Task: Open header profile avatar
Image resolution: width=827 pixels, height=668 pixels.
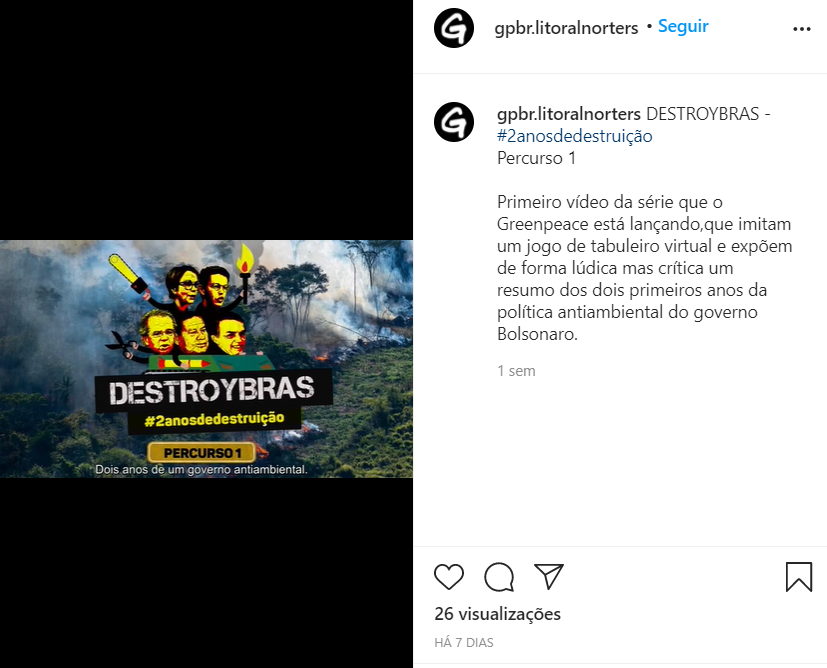Action: click(454, 28)
